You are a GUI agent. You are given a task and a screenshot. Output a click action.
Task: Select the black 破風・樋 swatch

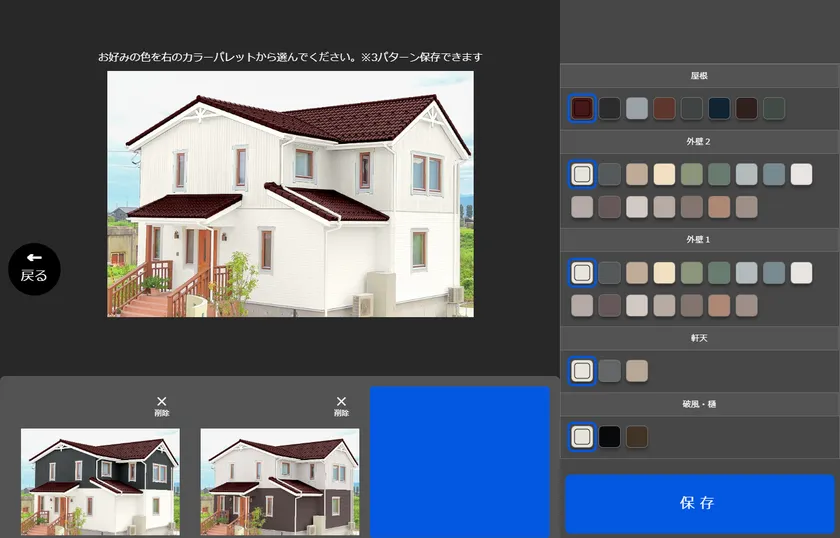click(610, 437)
